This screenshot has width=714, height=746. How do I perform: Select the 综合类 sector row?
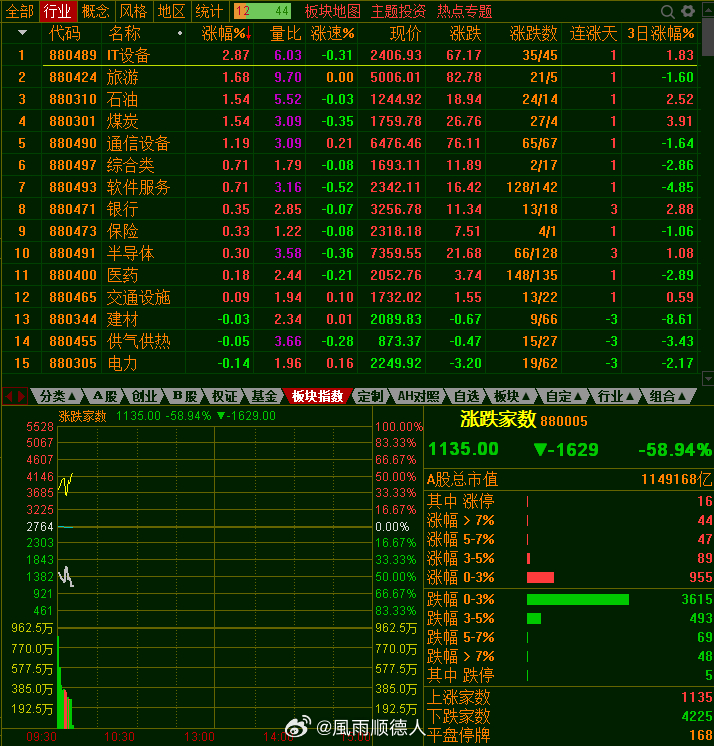pyautogui.click(x=350, y=165)
